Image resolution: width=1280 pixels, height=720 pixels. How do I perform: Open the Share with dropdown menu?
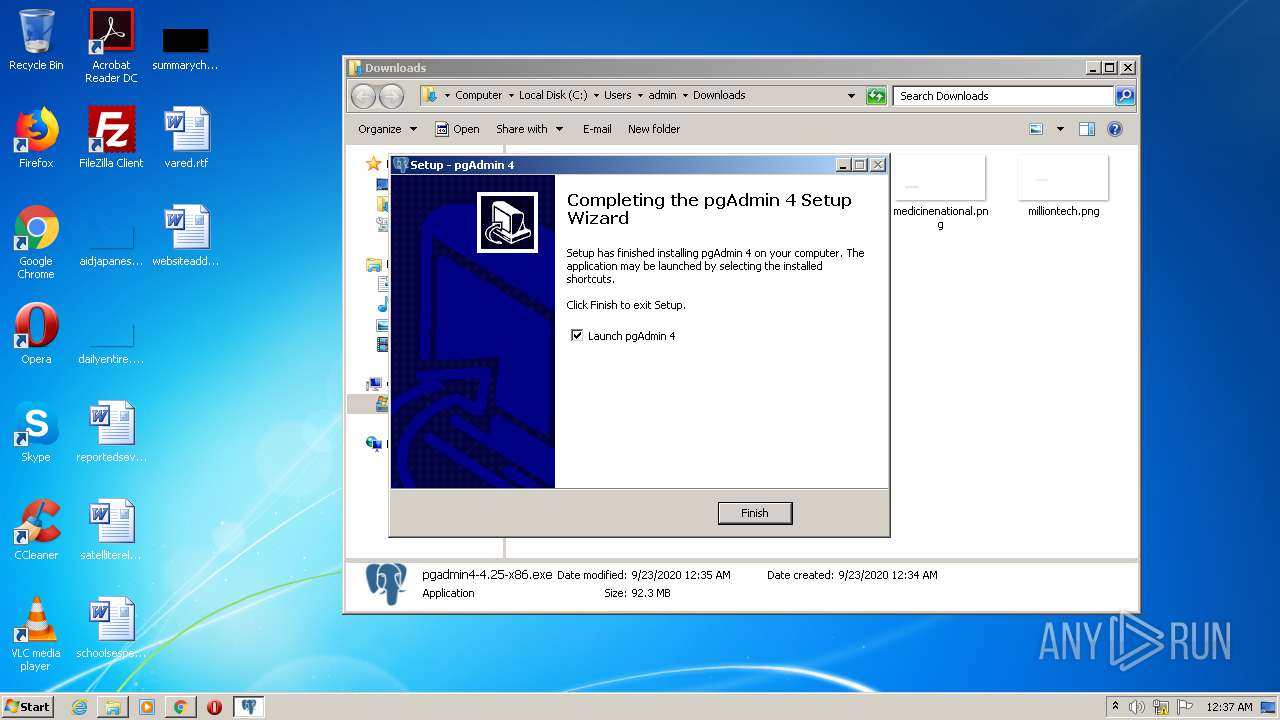tap(529, 129)
